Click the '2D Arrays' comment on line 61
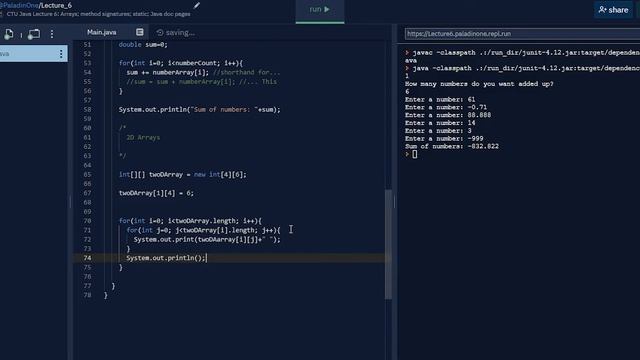The height and width of the screenshot is (360, 640). pos(143,138)
